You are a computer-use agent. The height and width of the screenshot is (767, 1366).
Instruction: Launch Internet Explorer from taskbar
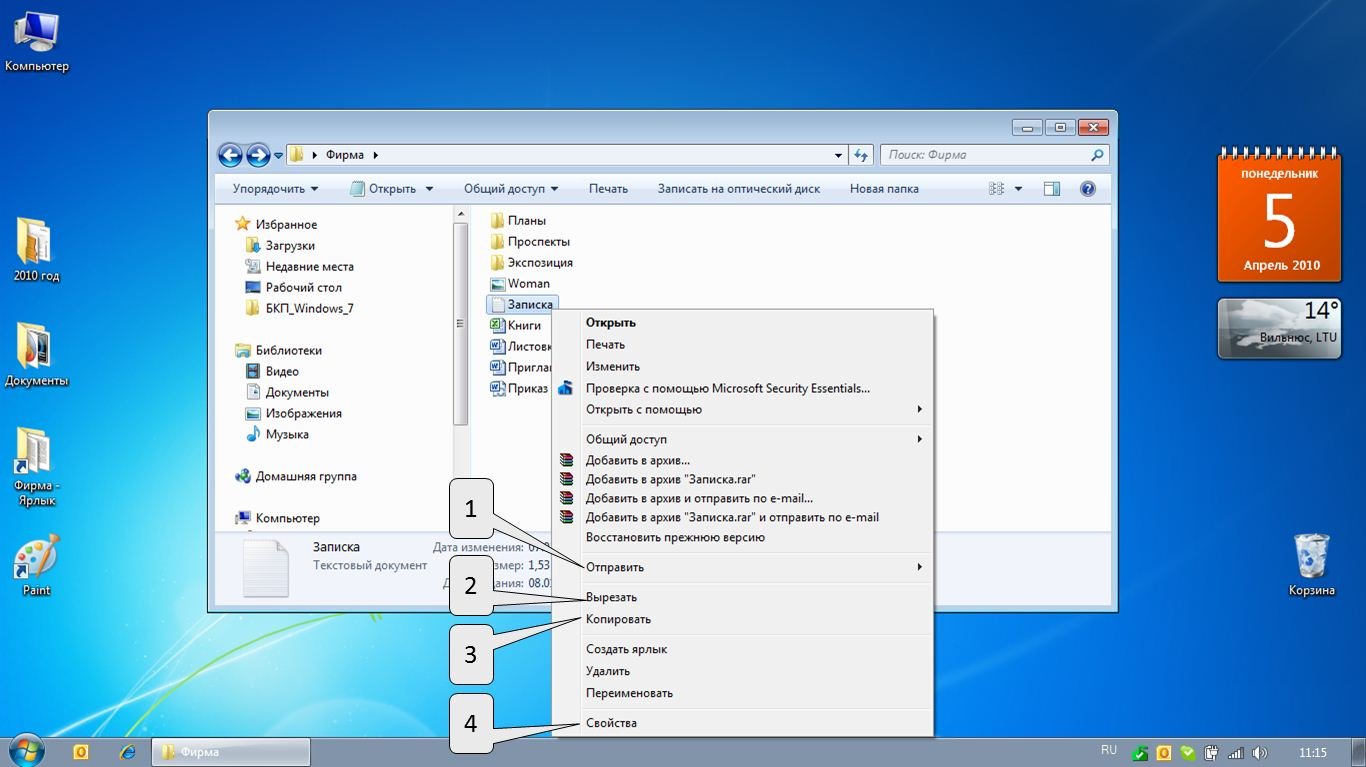pyautogui.click(x=127, y=752)
